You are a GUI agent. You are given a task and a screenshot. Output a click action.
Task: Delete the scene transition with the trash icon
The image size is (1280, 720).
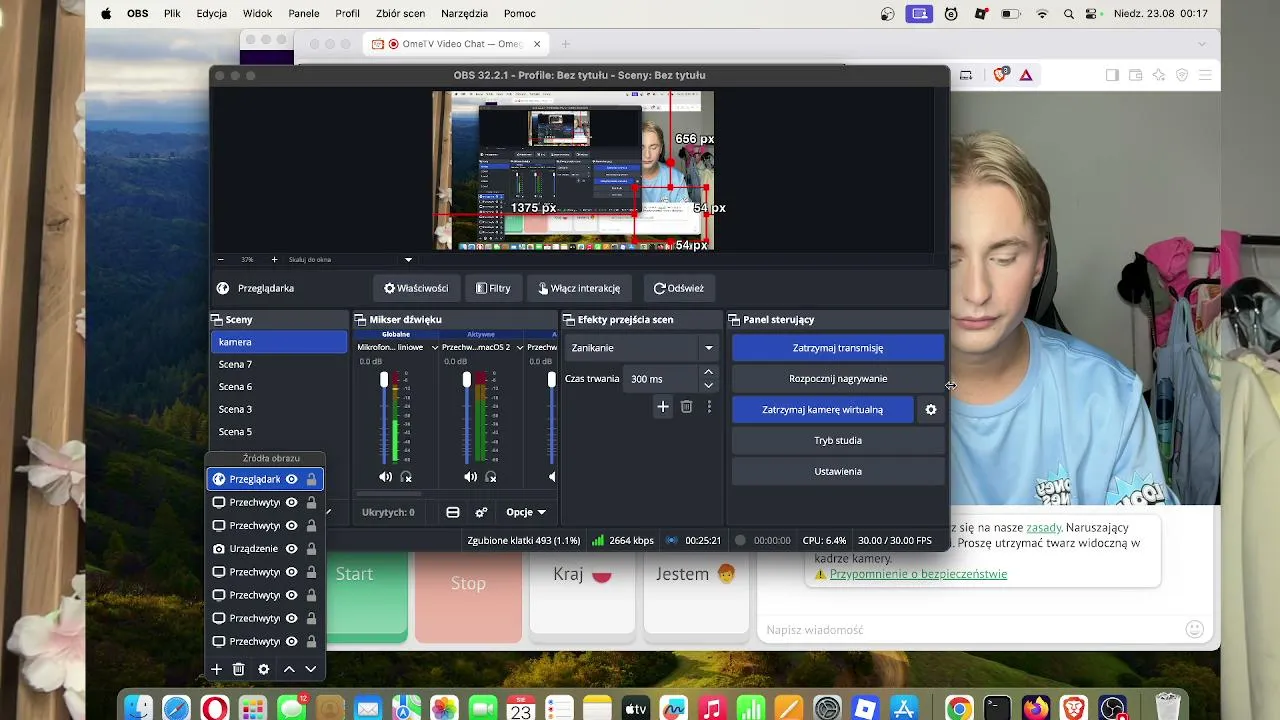click(686, 406)
